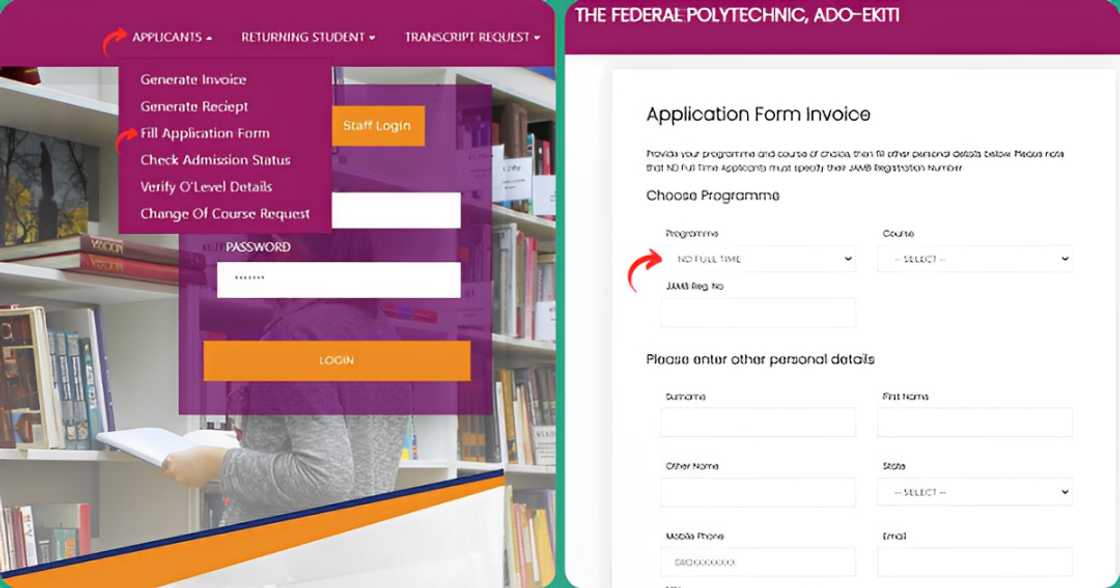This screenshot has width=1120, height=588.
Task: Open the Applicants dropdown menu
Action: point(172,37)
